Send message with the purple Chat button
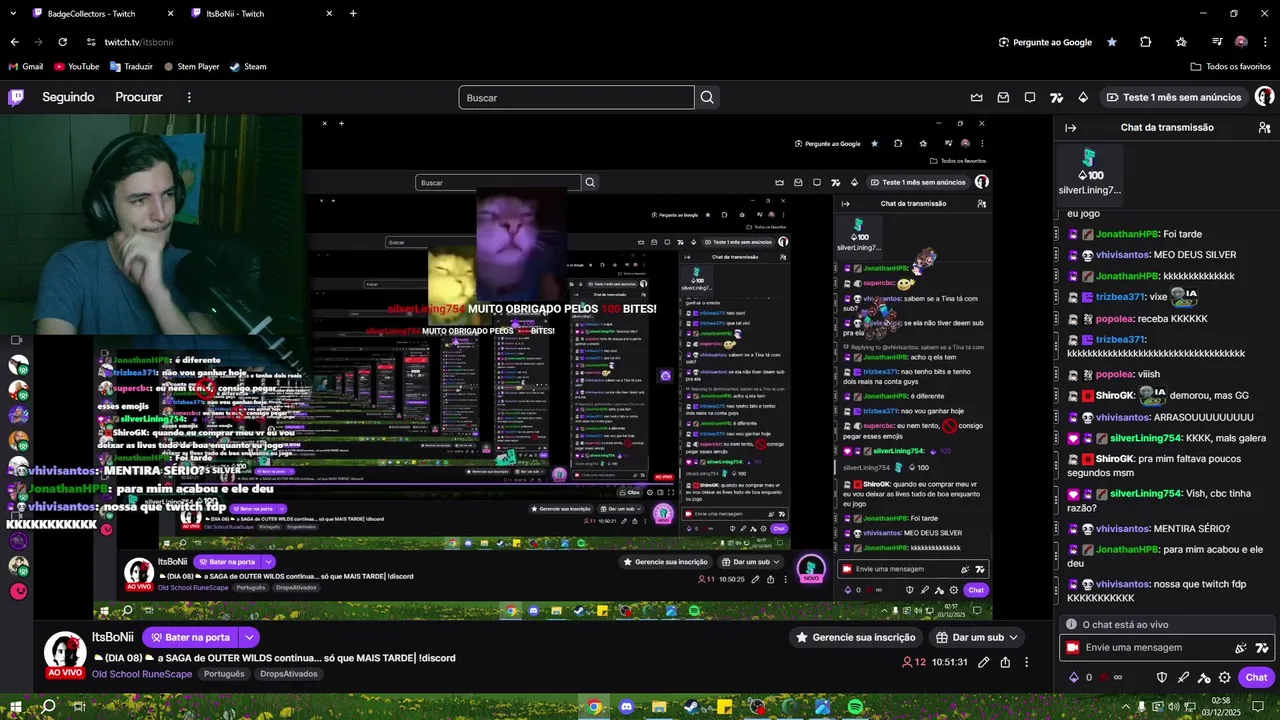 (x=1257, y=677)
